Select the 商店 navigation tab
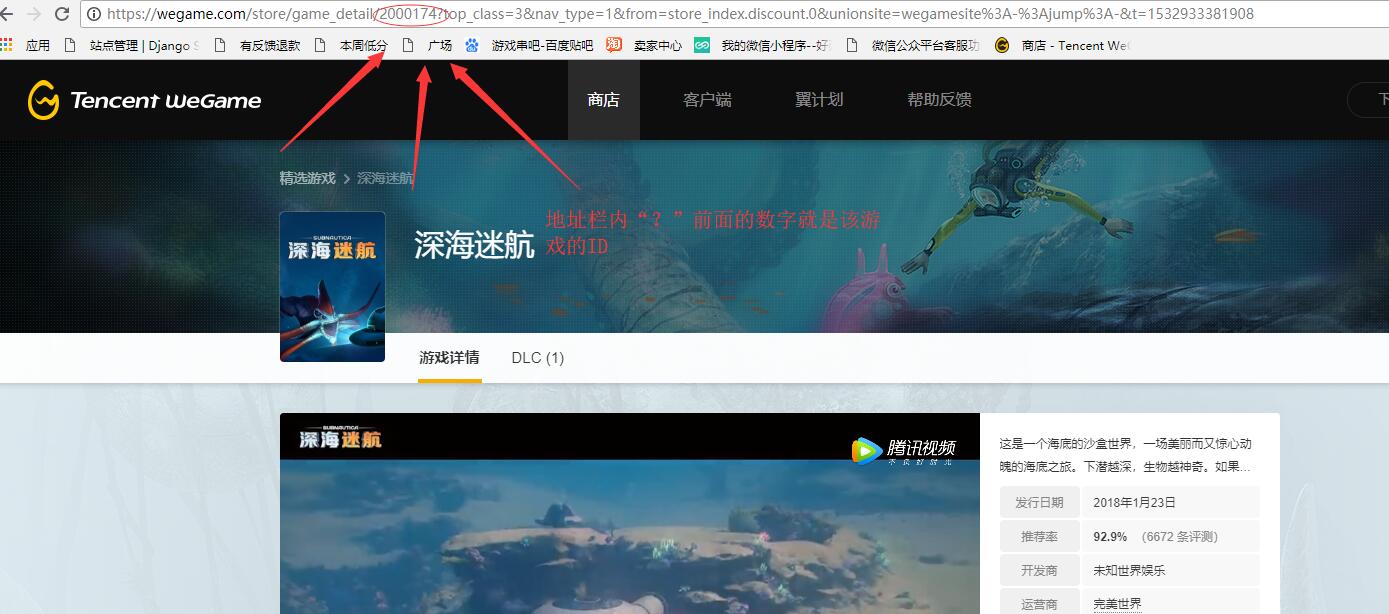This screenshot has width=1389, height=614. [604, 100]
